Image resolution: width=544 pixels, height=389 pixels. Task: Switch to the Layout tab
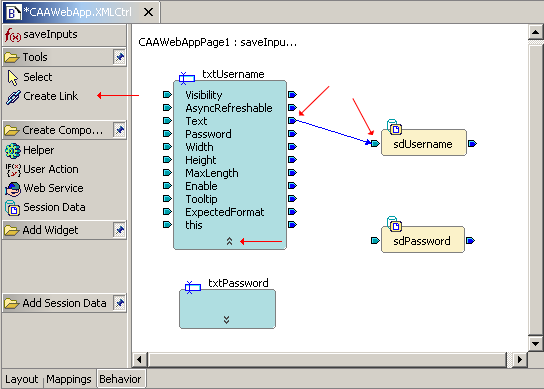[x=22, y=379]
